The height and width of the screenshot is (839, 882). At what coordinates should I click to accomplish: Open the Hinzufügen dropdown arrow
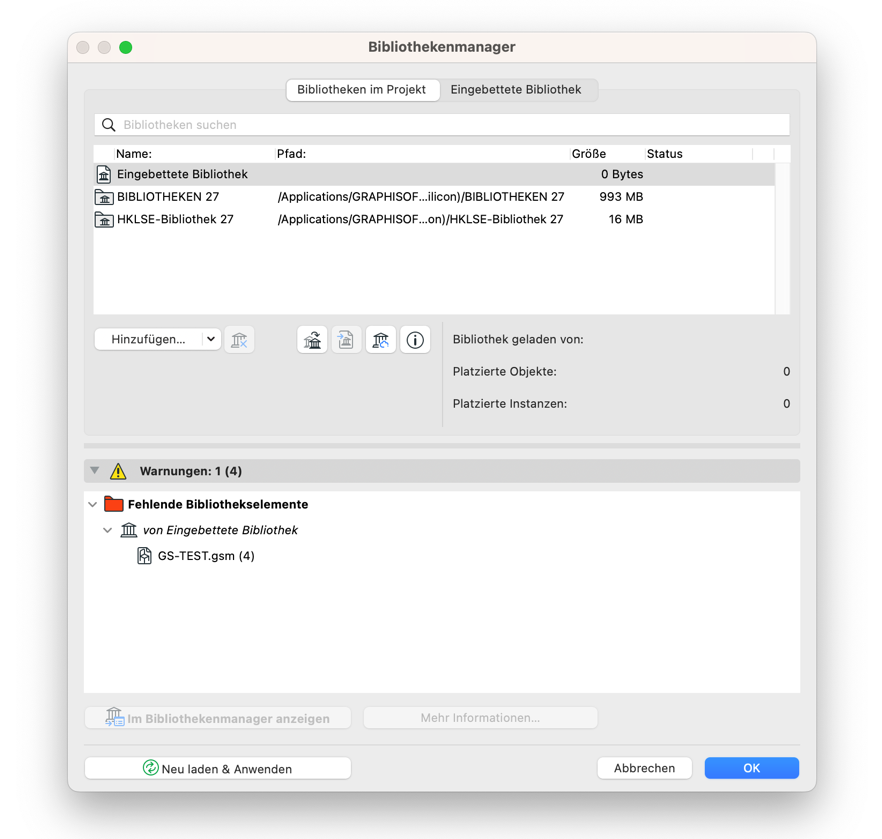coord(210,338)
